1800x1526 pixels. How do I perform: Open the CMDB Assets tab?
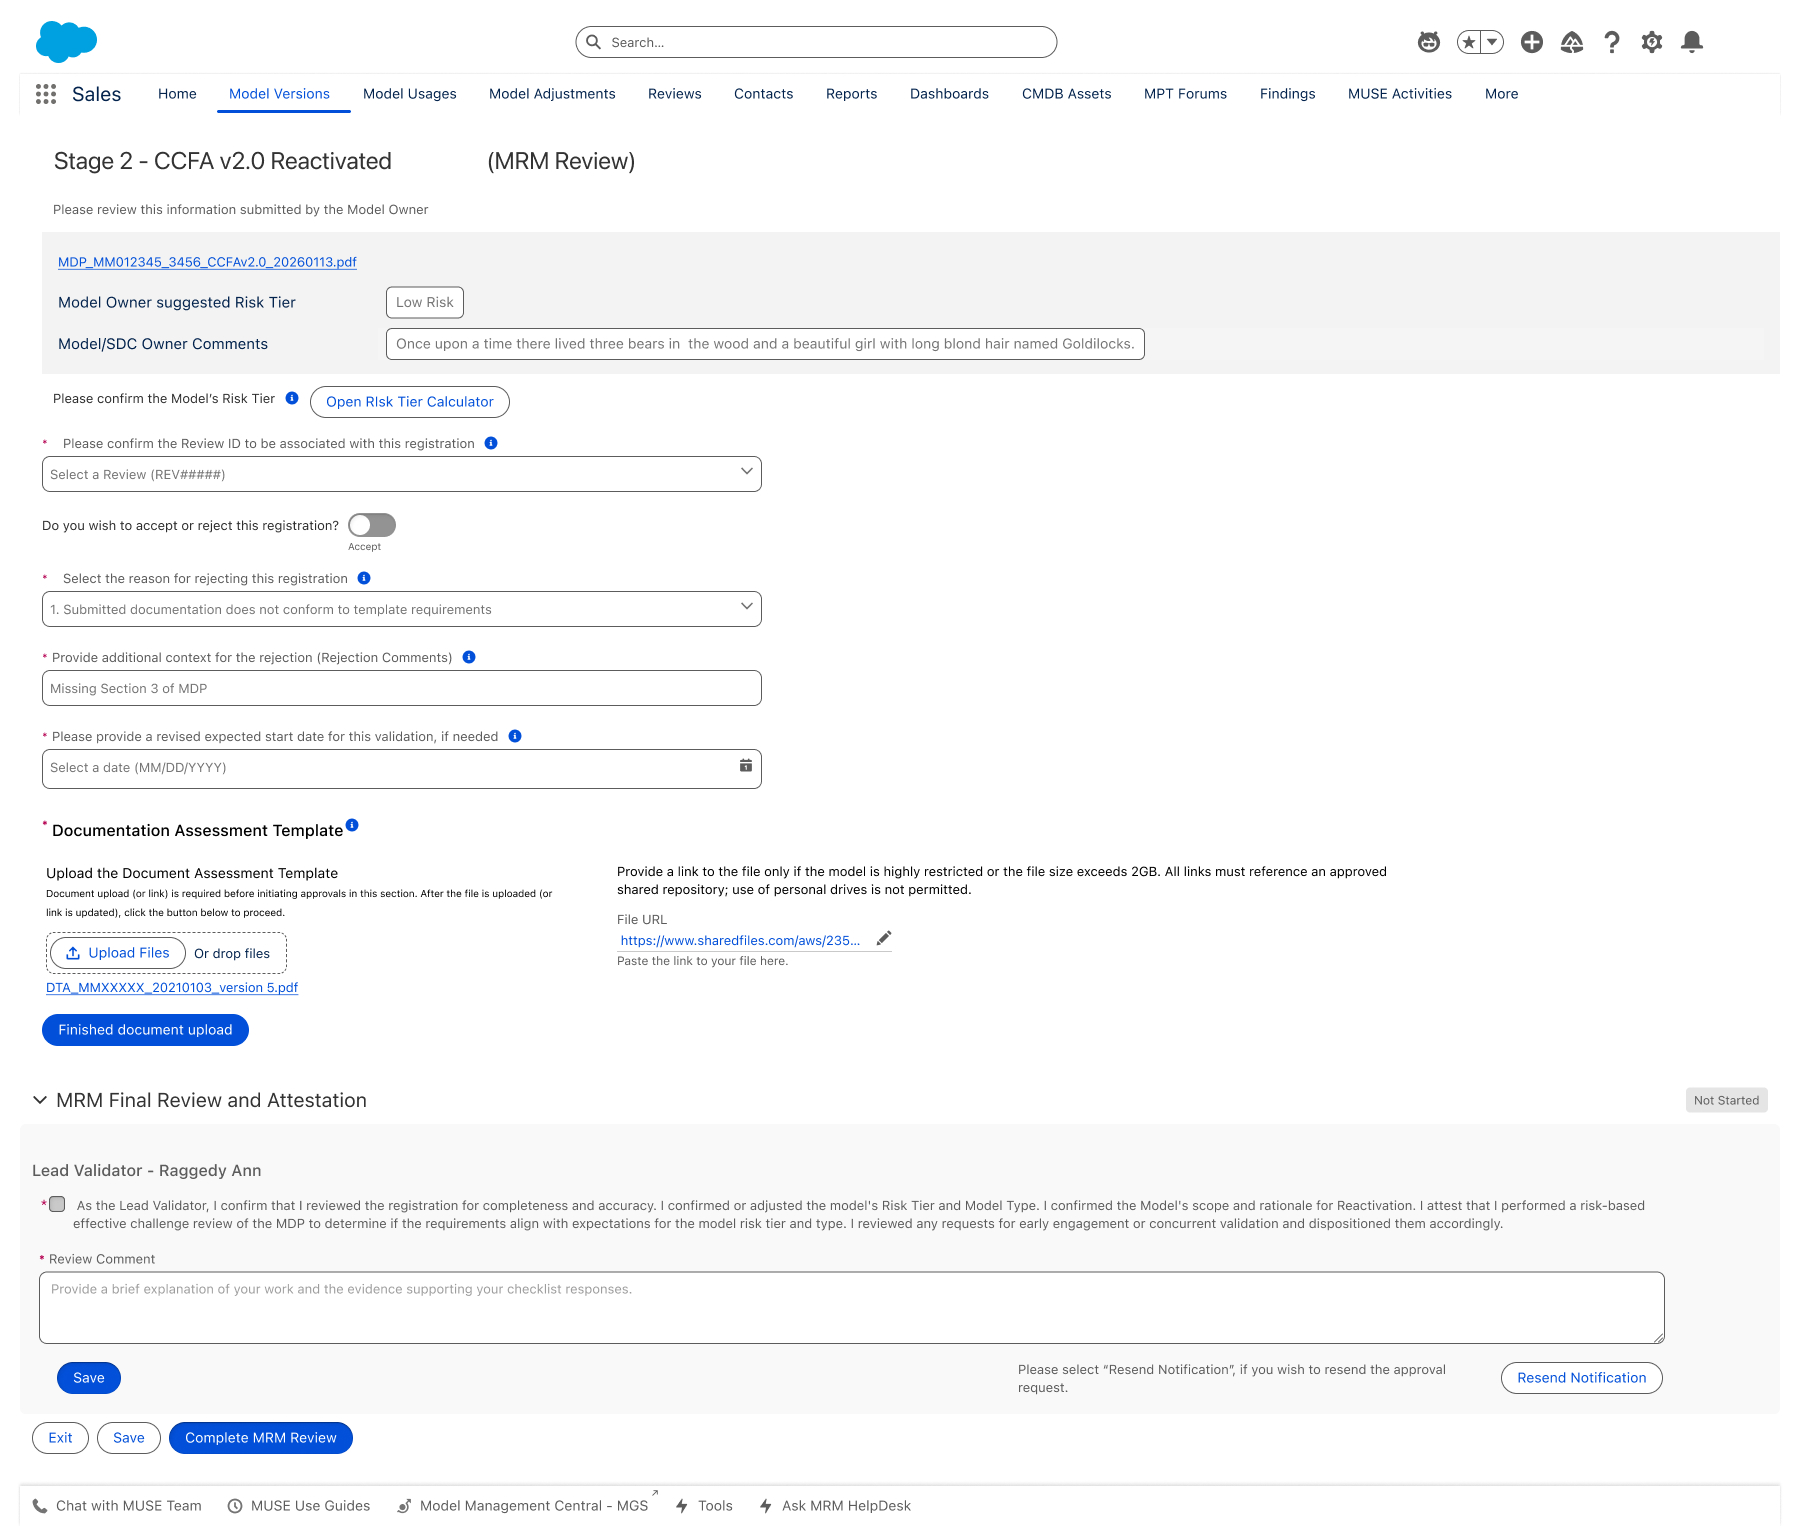[1067, 94]
